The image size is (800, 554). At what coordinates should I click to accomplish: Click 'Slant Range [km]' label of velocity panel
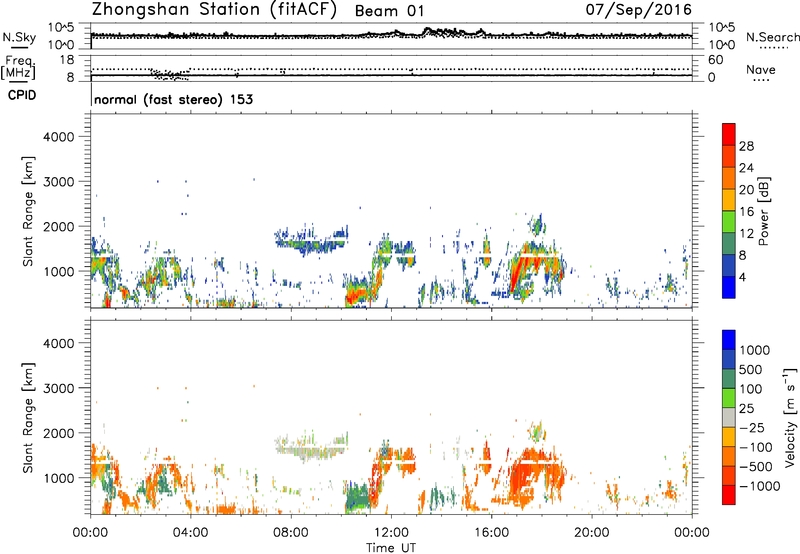click(x=28, y=418)
